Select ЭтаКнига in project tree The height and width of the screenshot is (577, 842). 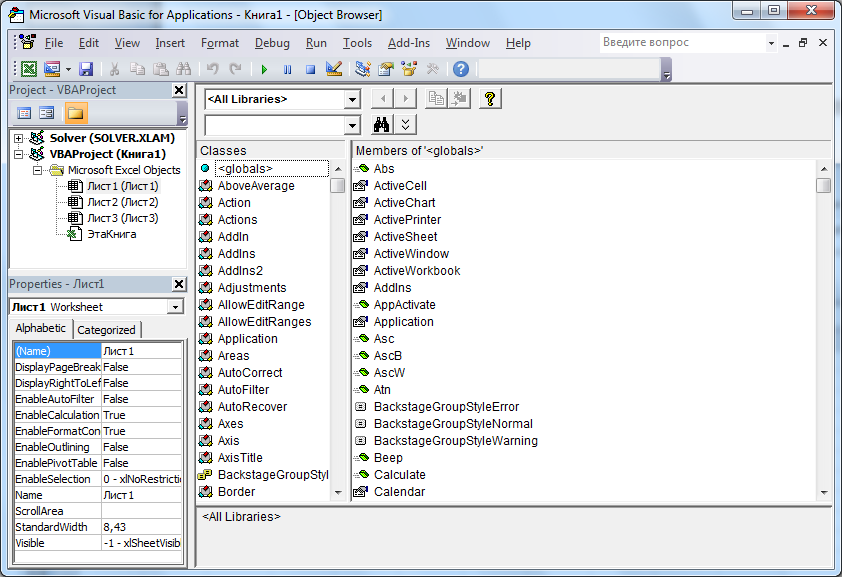click(112, 235)
